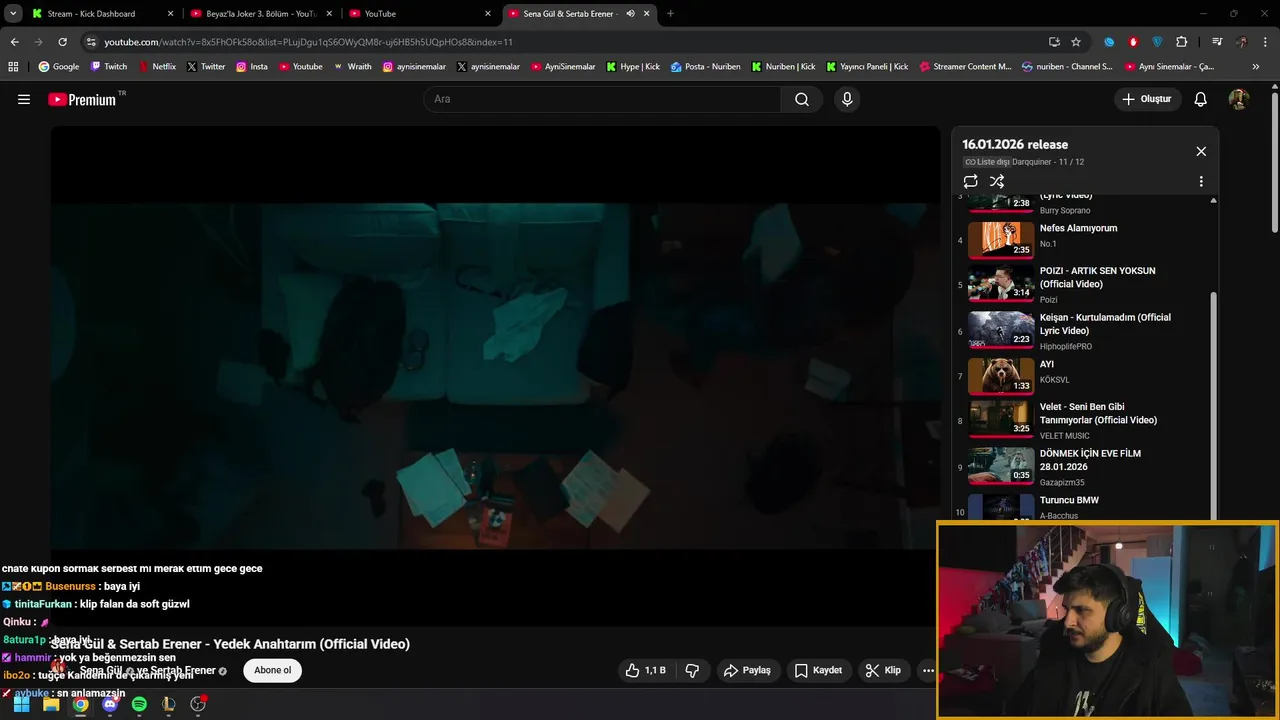Show more bookmarks with the chevron
The image size is (1280, 720).
(1256, 67)
